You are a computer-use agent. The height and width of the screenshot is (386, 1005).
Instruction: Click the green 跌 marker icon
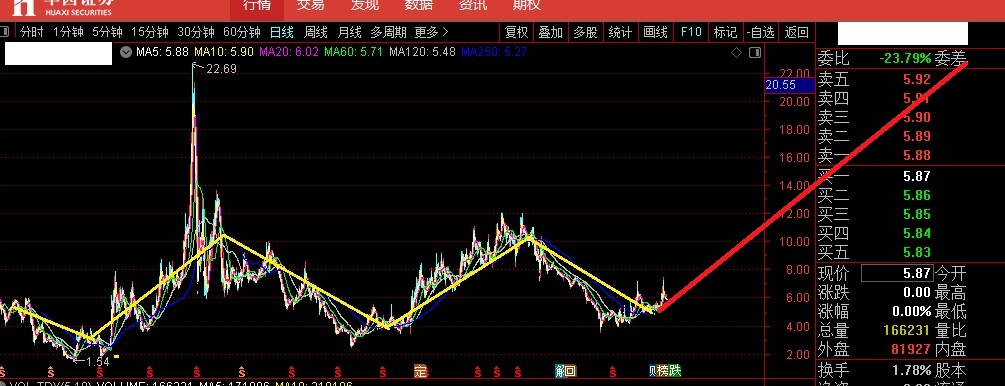point(675,371)
